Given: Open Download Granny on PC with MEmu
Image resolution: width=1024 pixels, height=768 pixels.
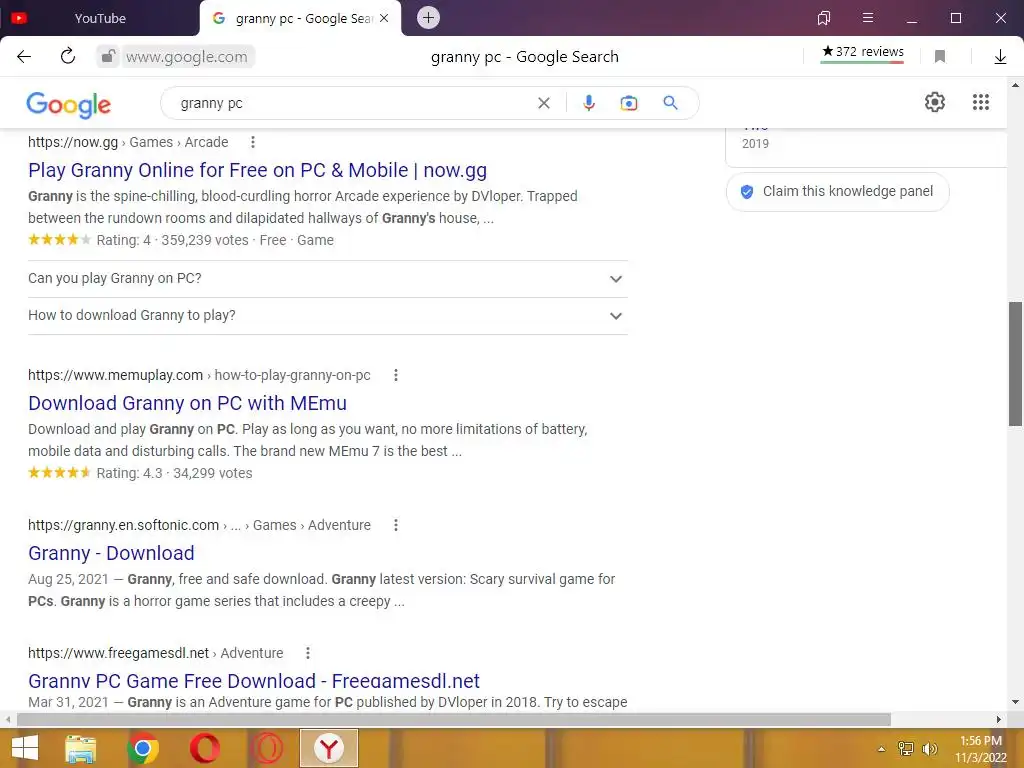Looking at the screenshot, I should pyautogui.click(x=187, y=404).
